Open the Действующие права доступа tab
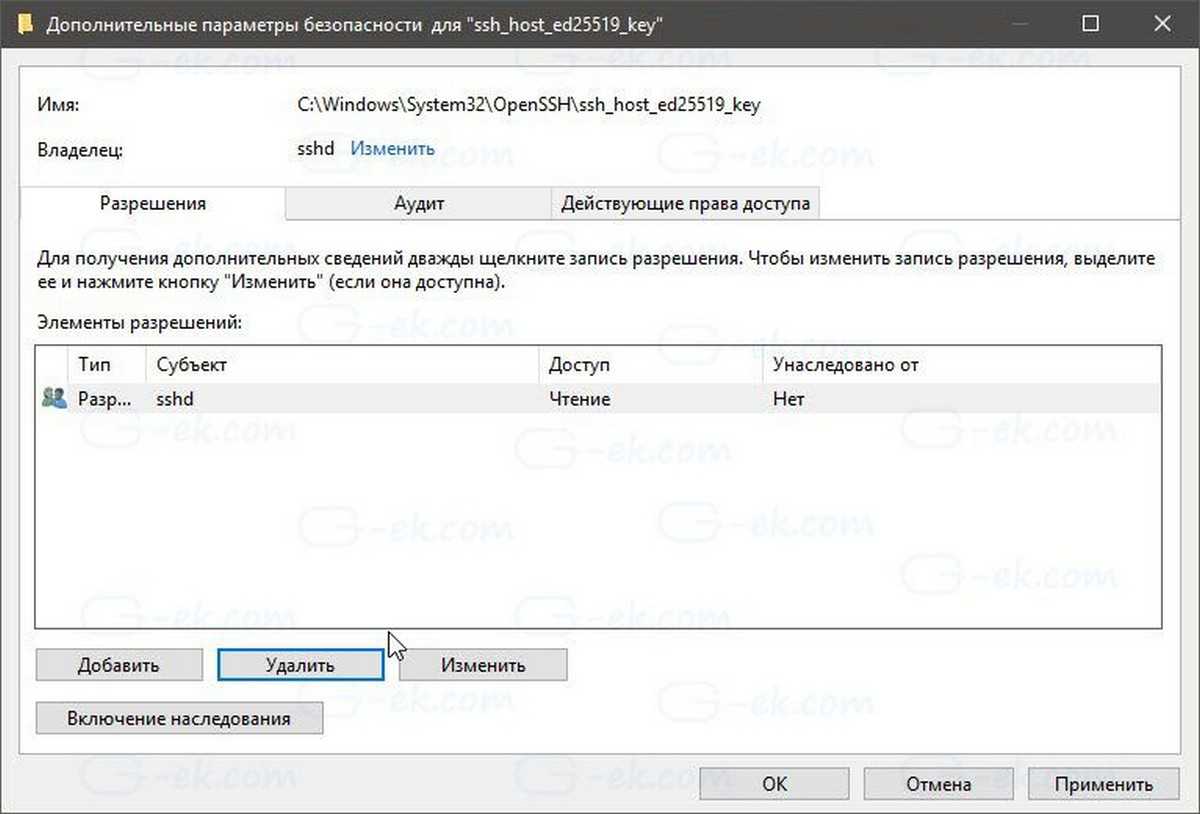 coord(686,203)
